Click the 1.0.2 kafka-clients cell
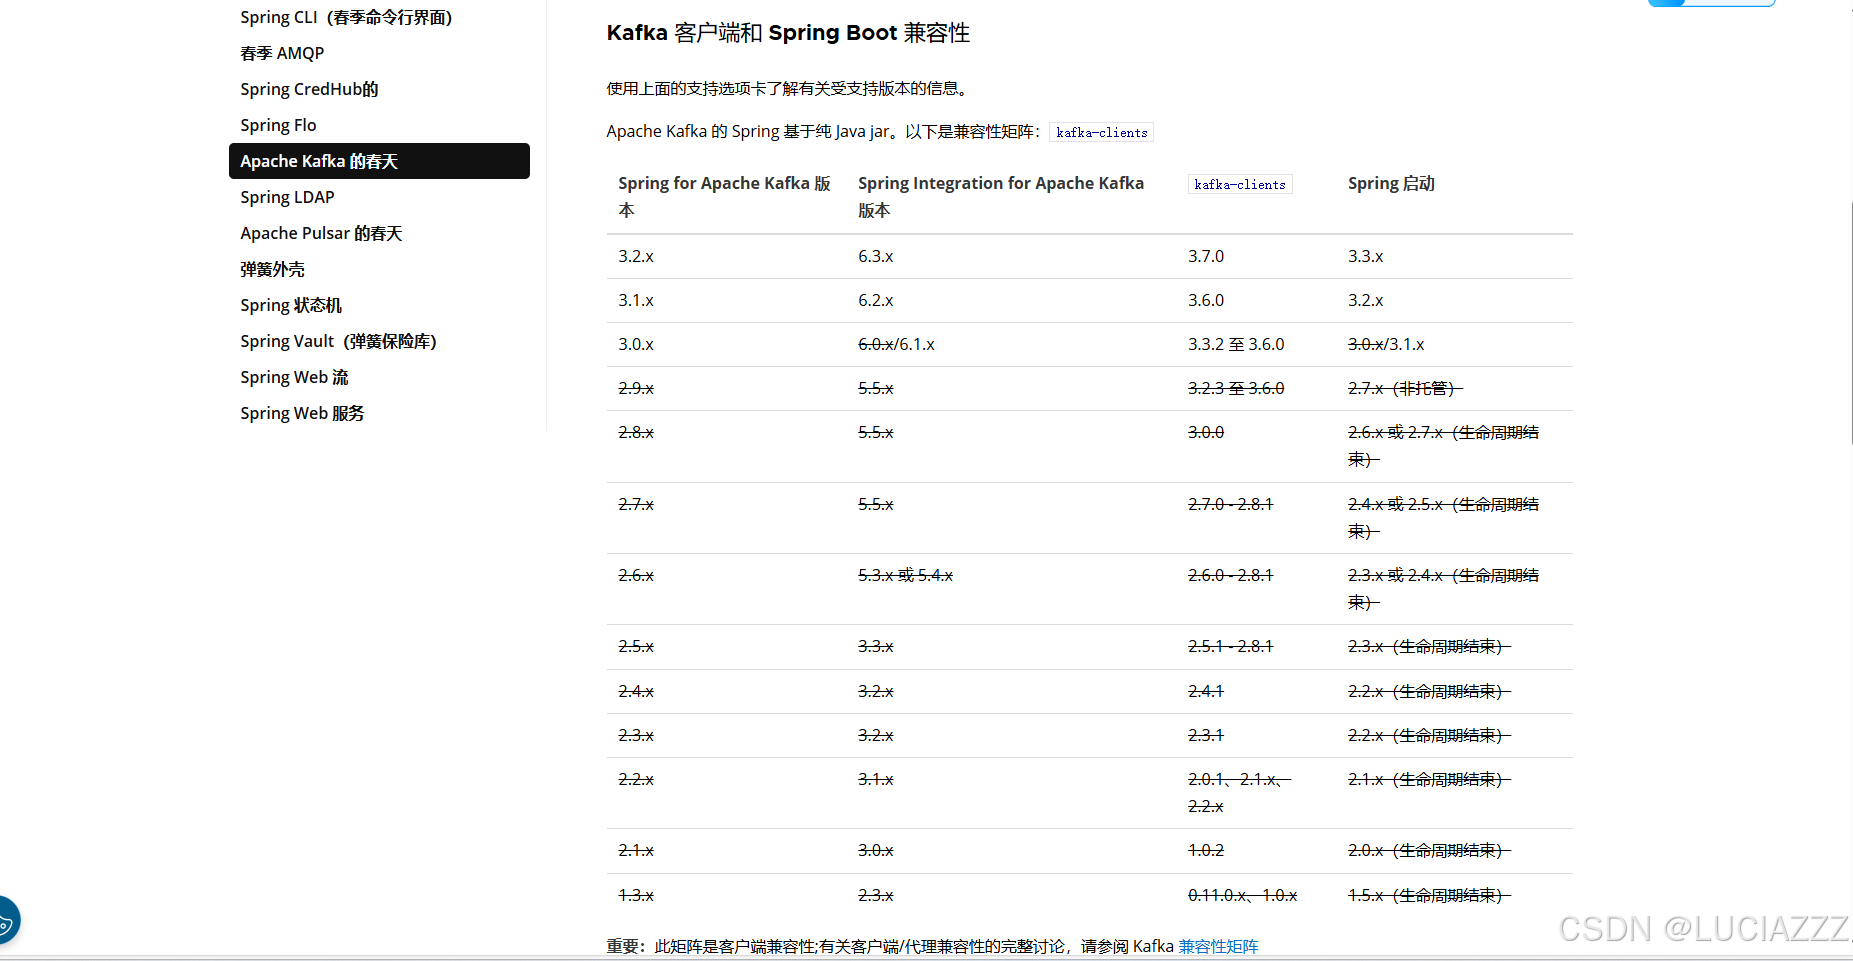The image size is (1853, 961). click(x=1206, y=850)
